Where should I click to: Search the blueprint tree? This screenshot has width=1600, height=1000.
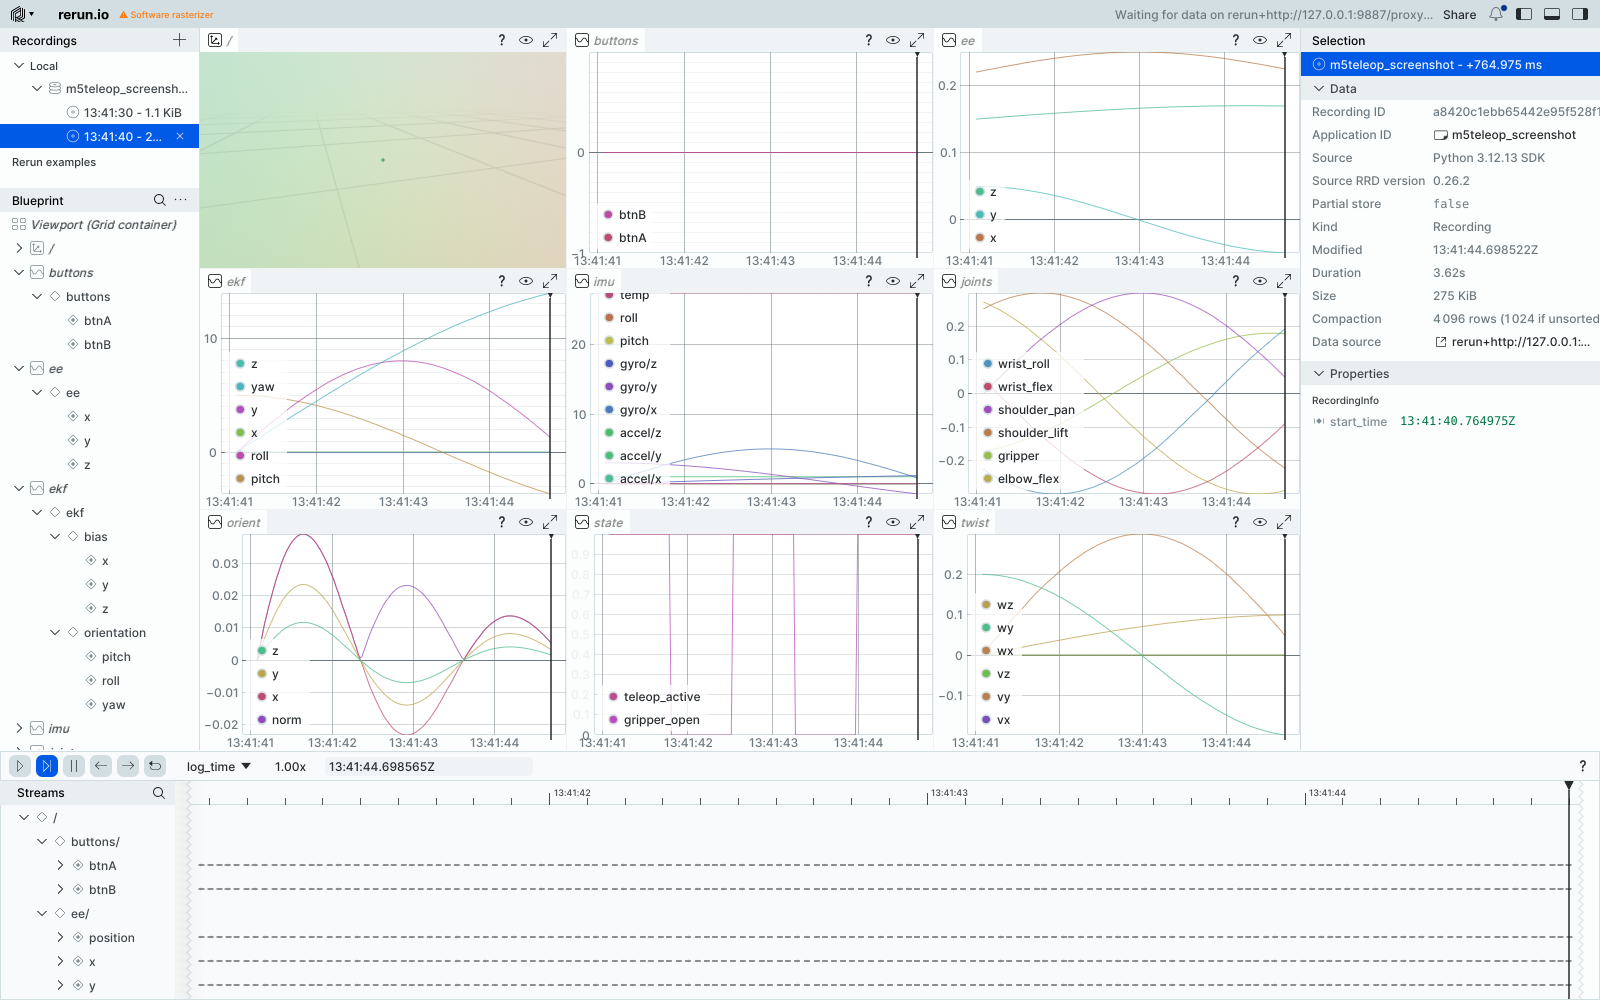point(159,200)
